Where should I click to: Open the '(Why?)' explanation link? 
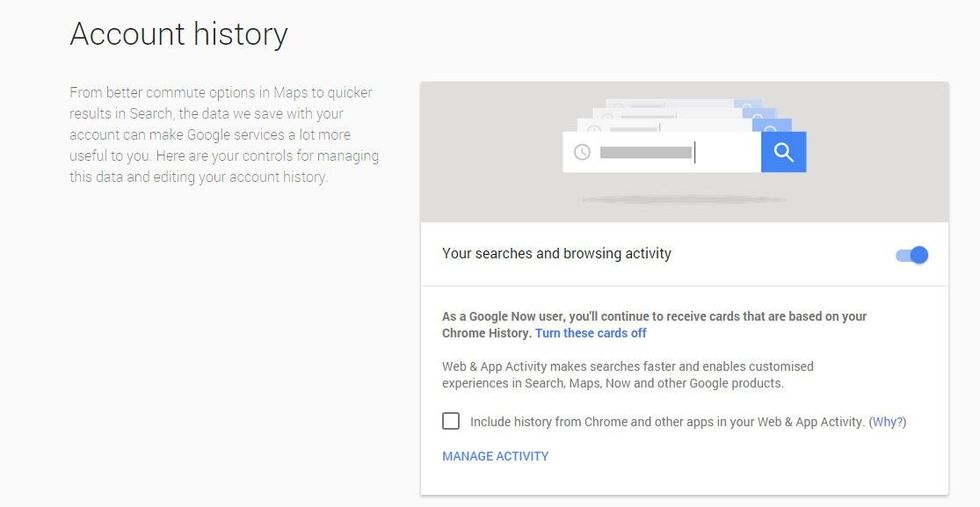[x=888, y=422]
